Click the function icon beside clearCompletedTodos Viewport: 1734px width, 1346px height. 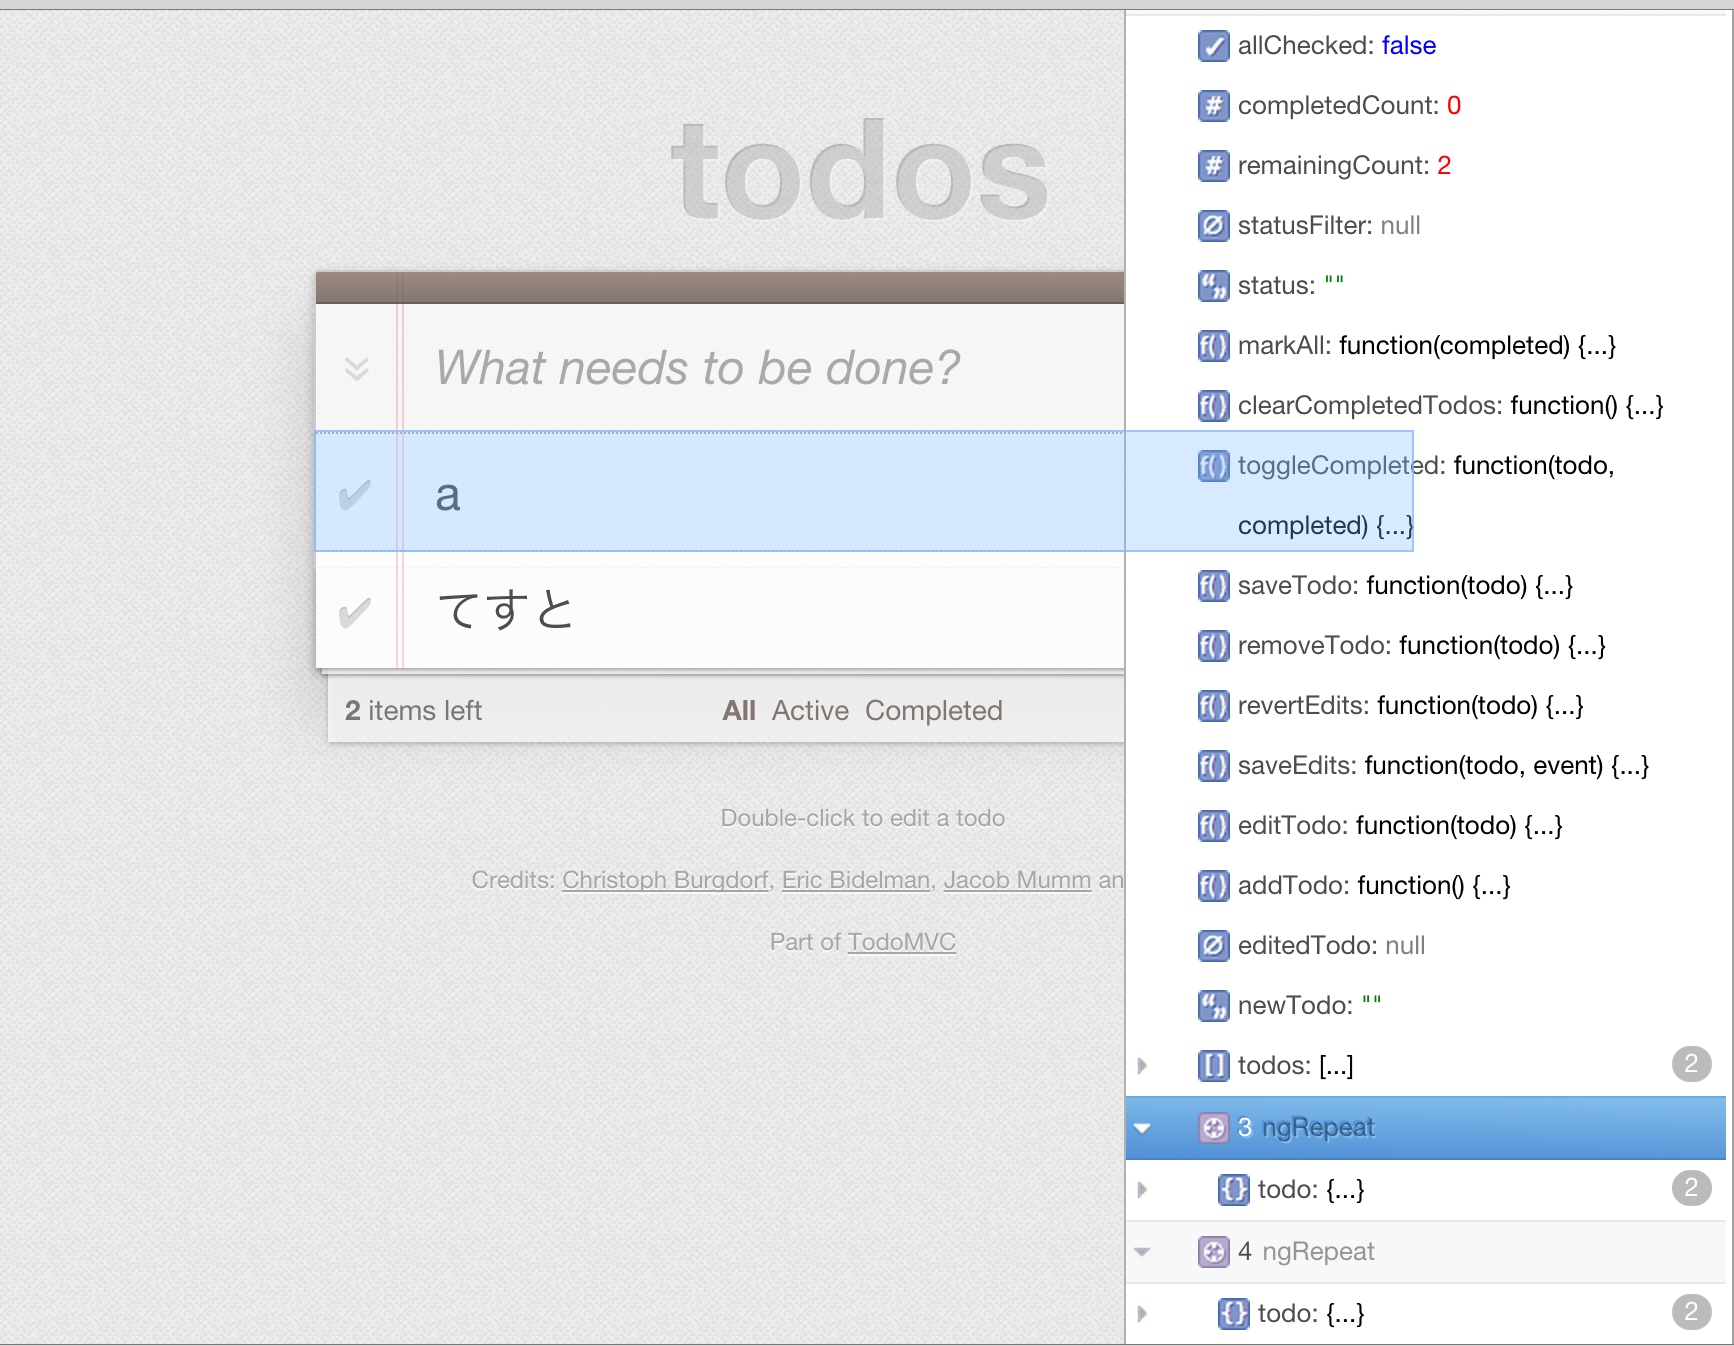pyautogui.click(x=1213, y=406)
